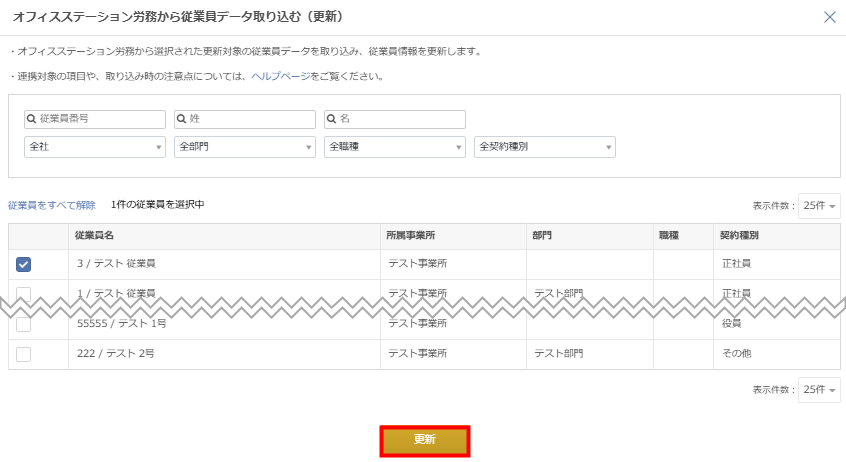
Task: Expand the 全部門 department dropdown
Action: tap(245, 147)
